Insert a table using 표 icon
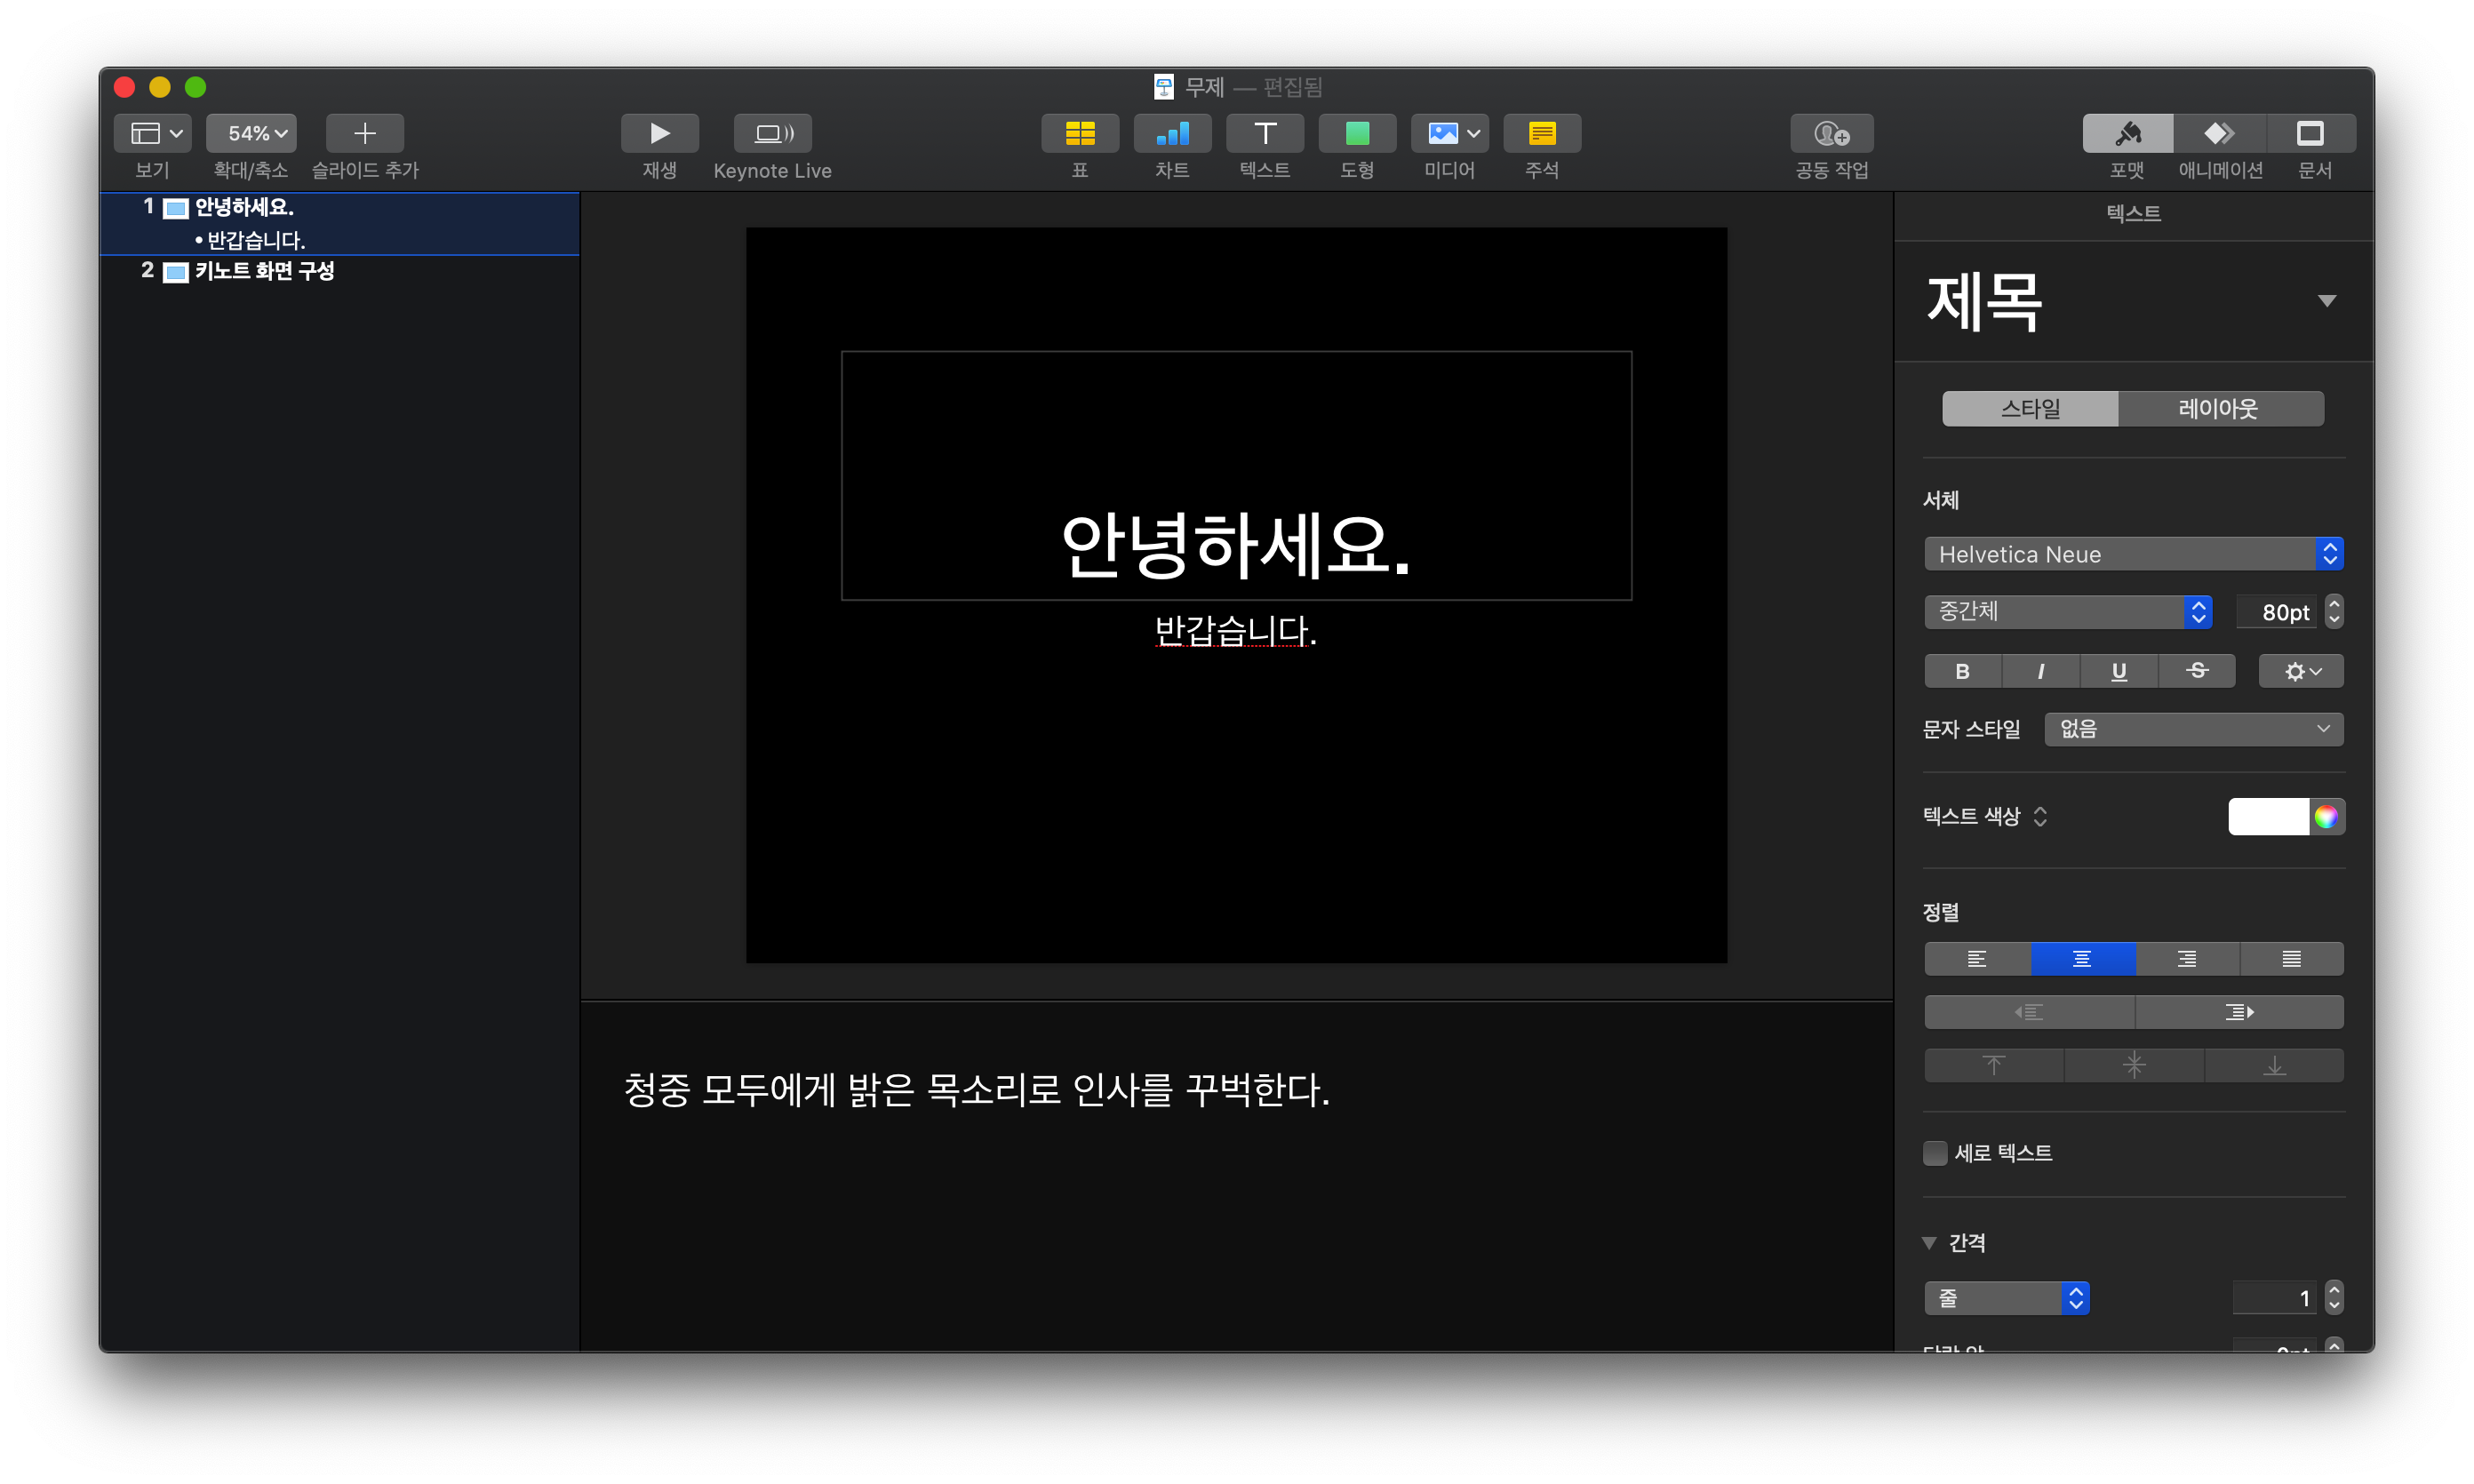Screen dimensions: 2474x1484 (1079, 133)
